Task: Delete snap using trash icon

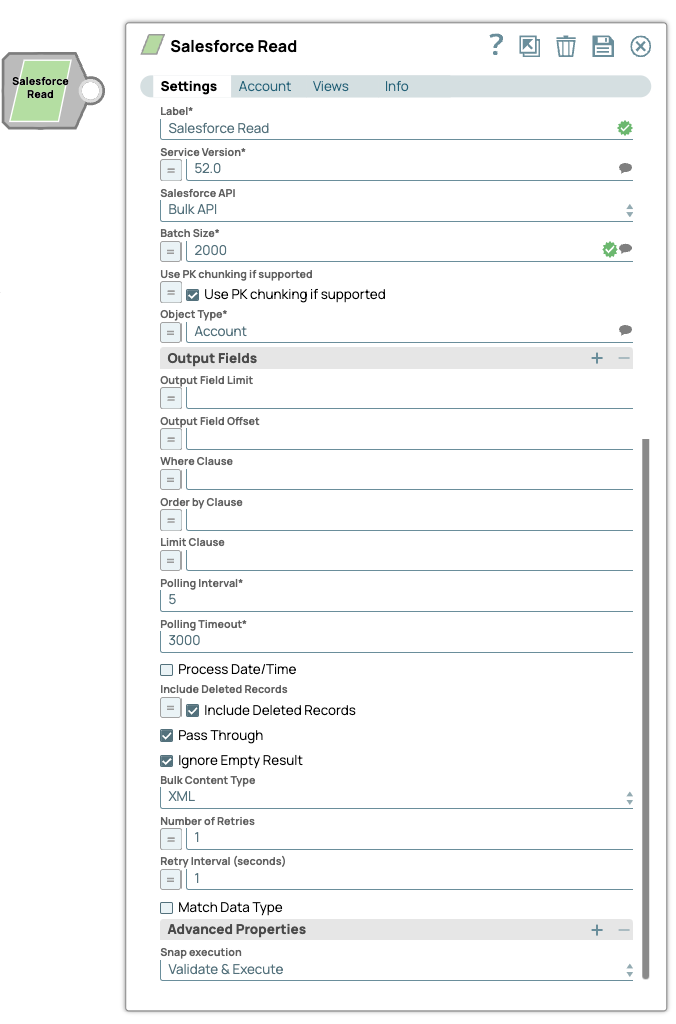Action: coord(566,46)
